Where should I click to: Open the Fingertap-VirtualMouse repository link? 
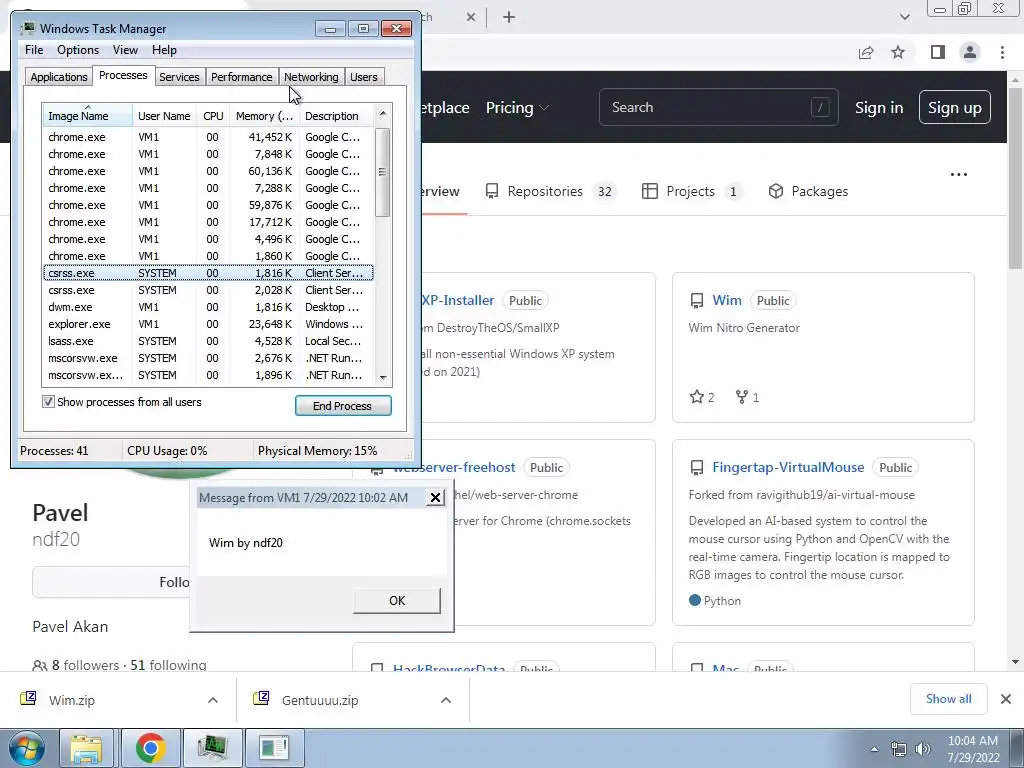[788, 468]
